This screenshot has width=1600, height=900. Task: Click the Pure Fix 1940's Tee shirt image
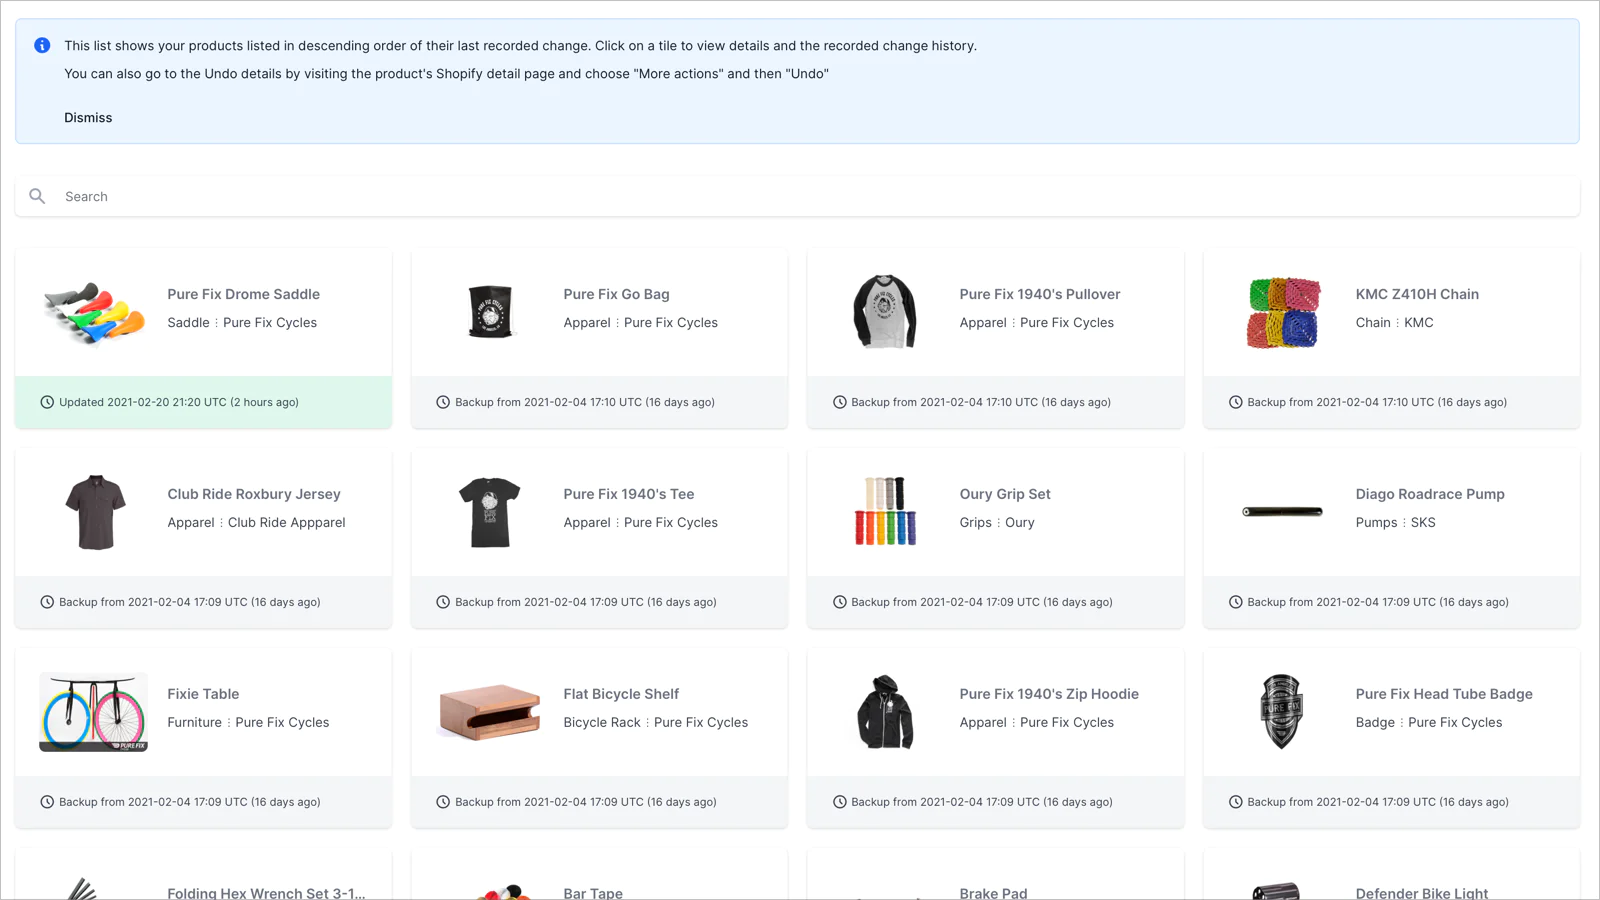(489, 512)
